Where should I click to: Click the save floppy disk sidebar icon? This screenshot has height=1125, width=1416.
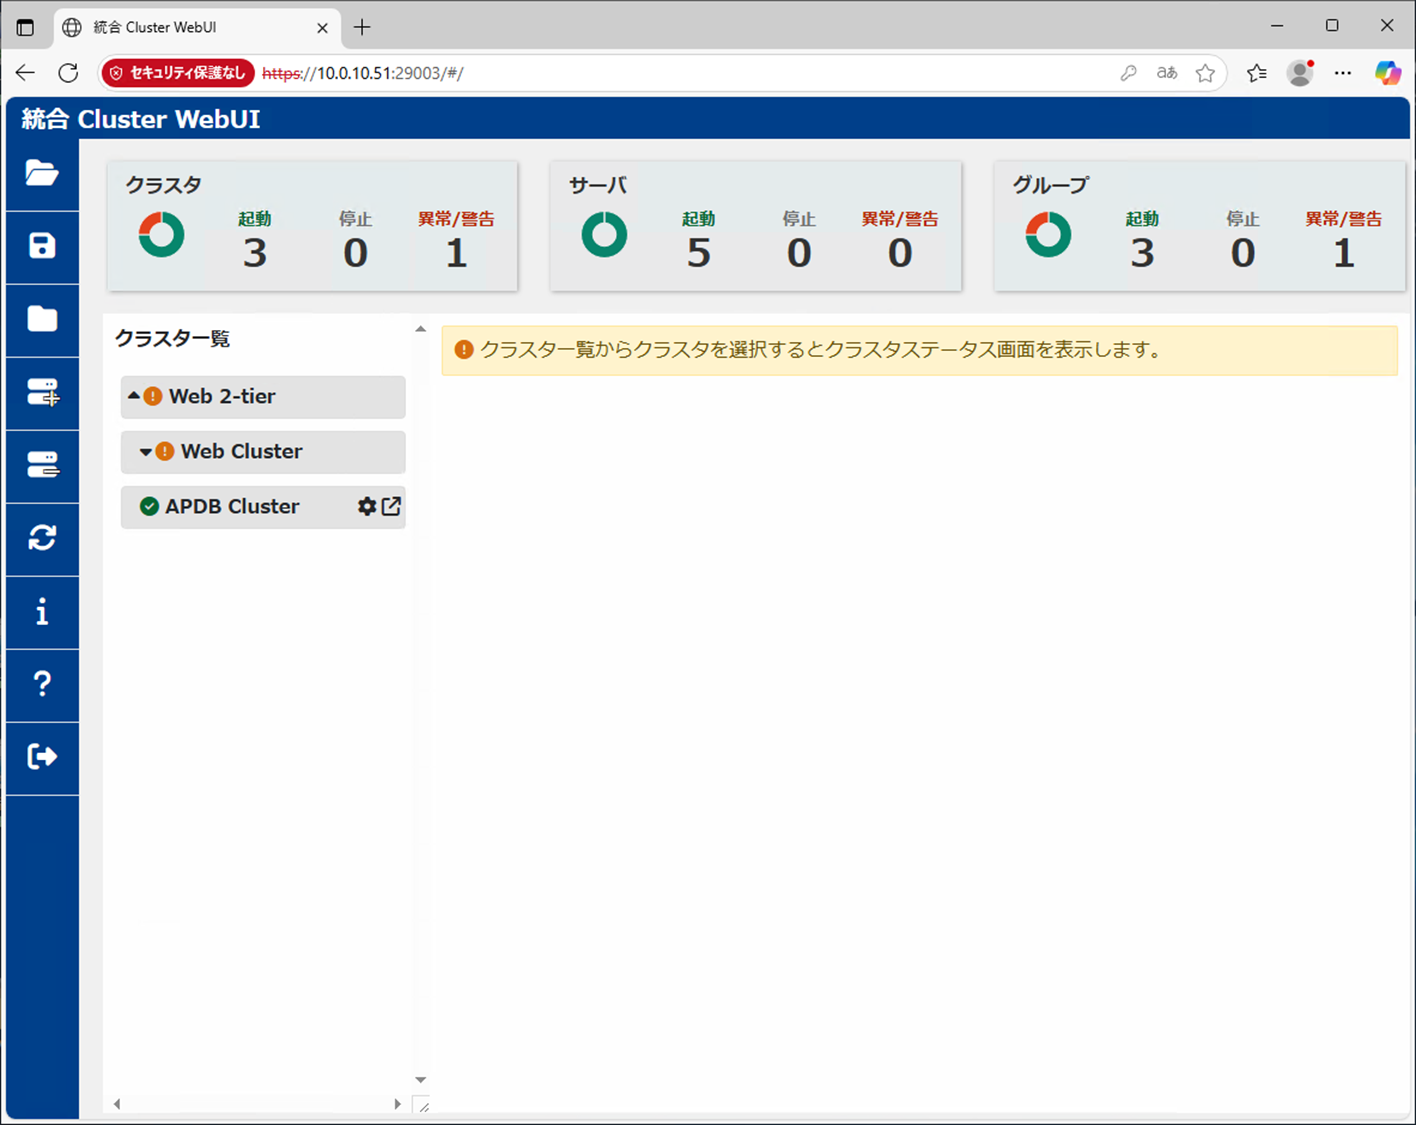[42, 246]
